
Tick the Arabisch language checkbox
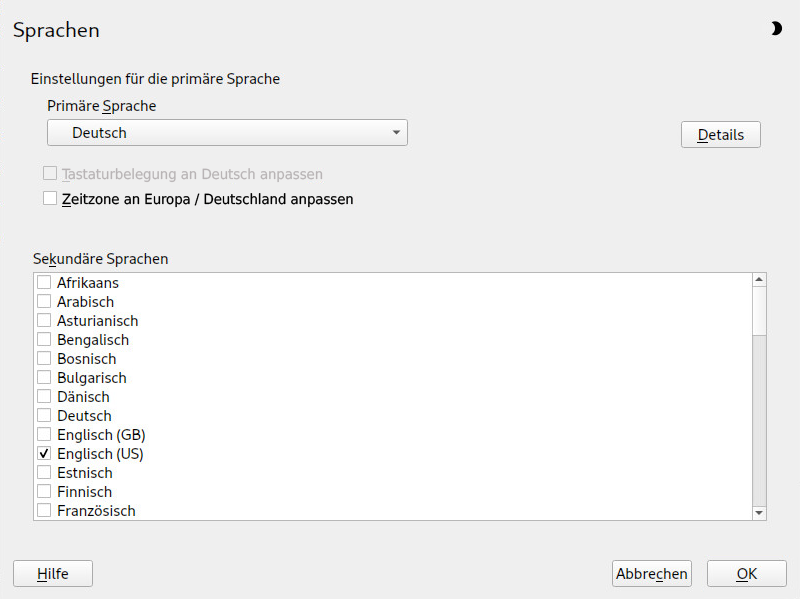click(44, 302)
